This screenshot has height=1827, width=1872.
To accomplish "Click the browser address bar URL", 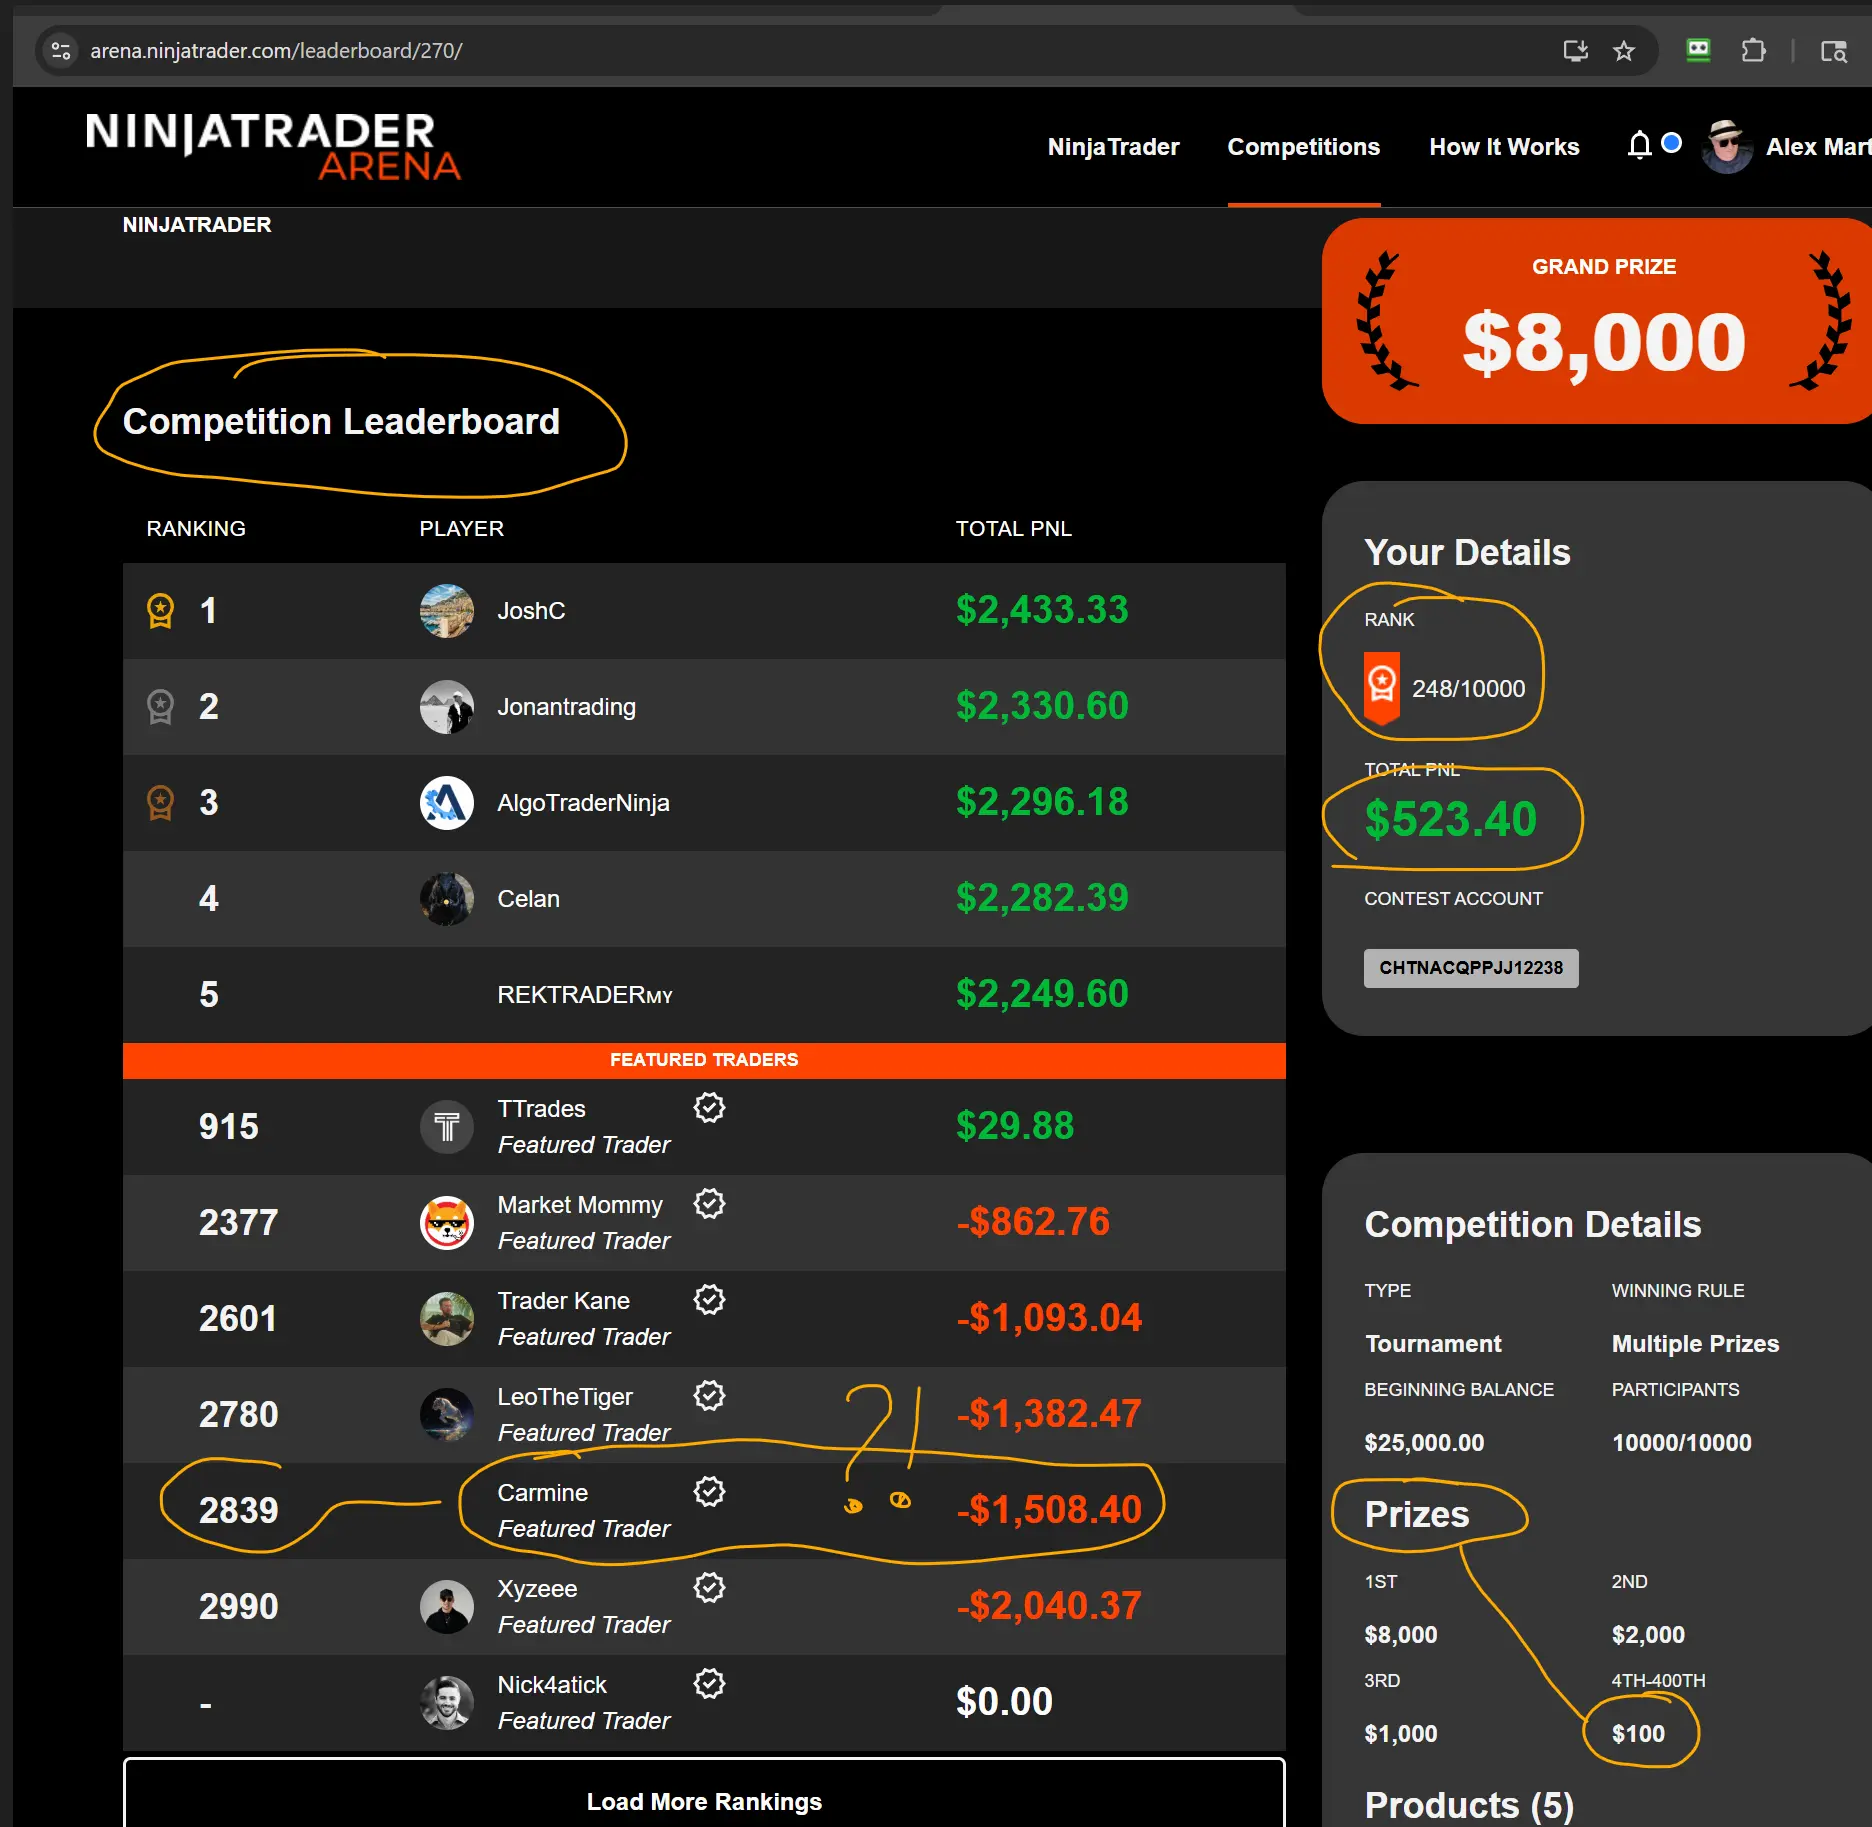I will pos(276,51).
